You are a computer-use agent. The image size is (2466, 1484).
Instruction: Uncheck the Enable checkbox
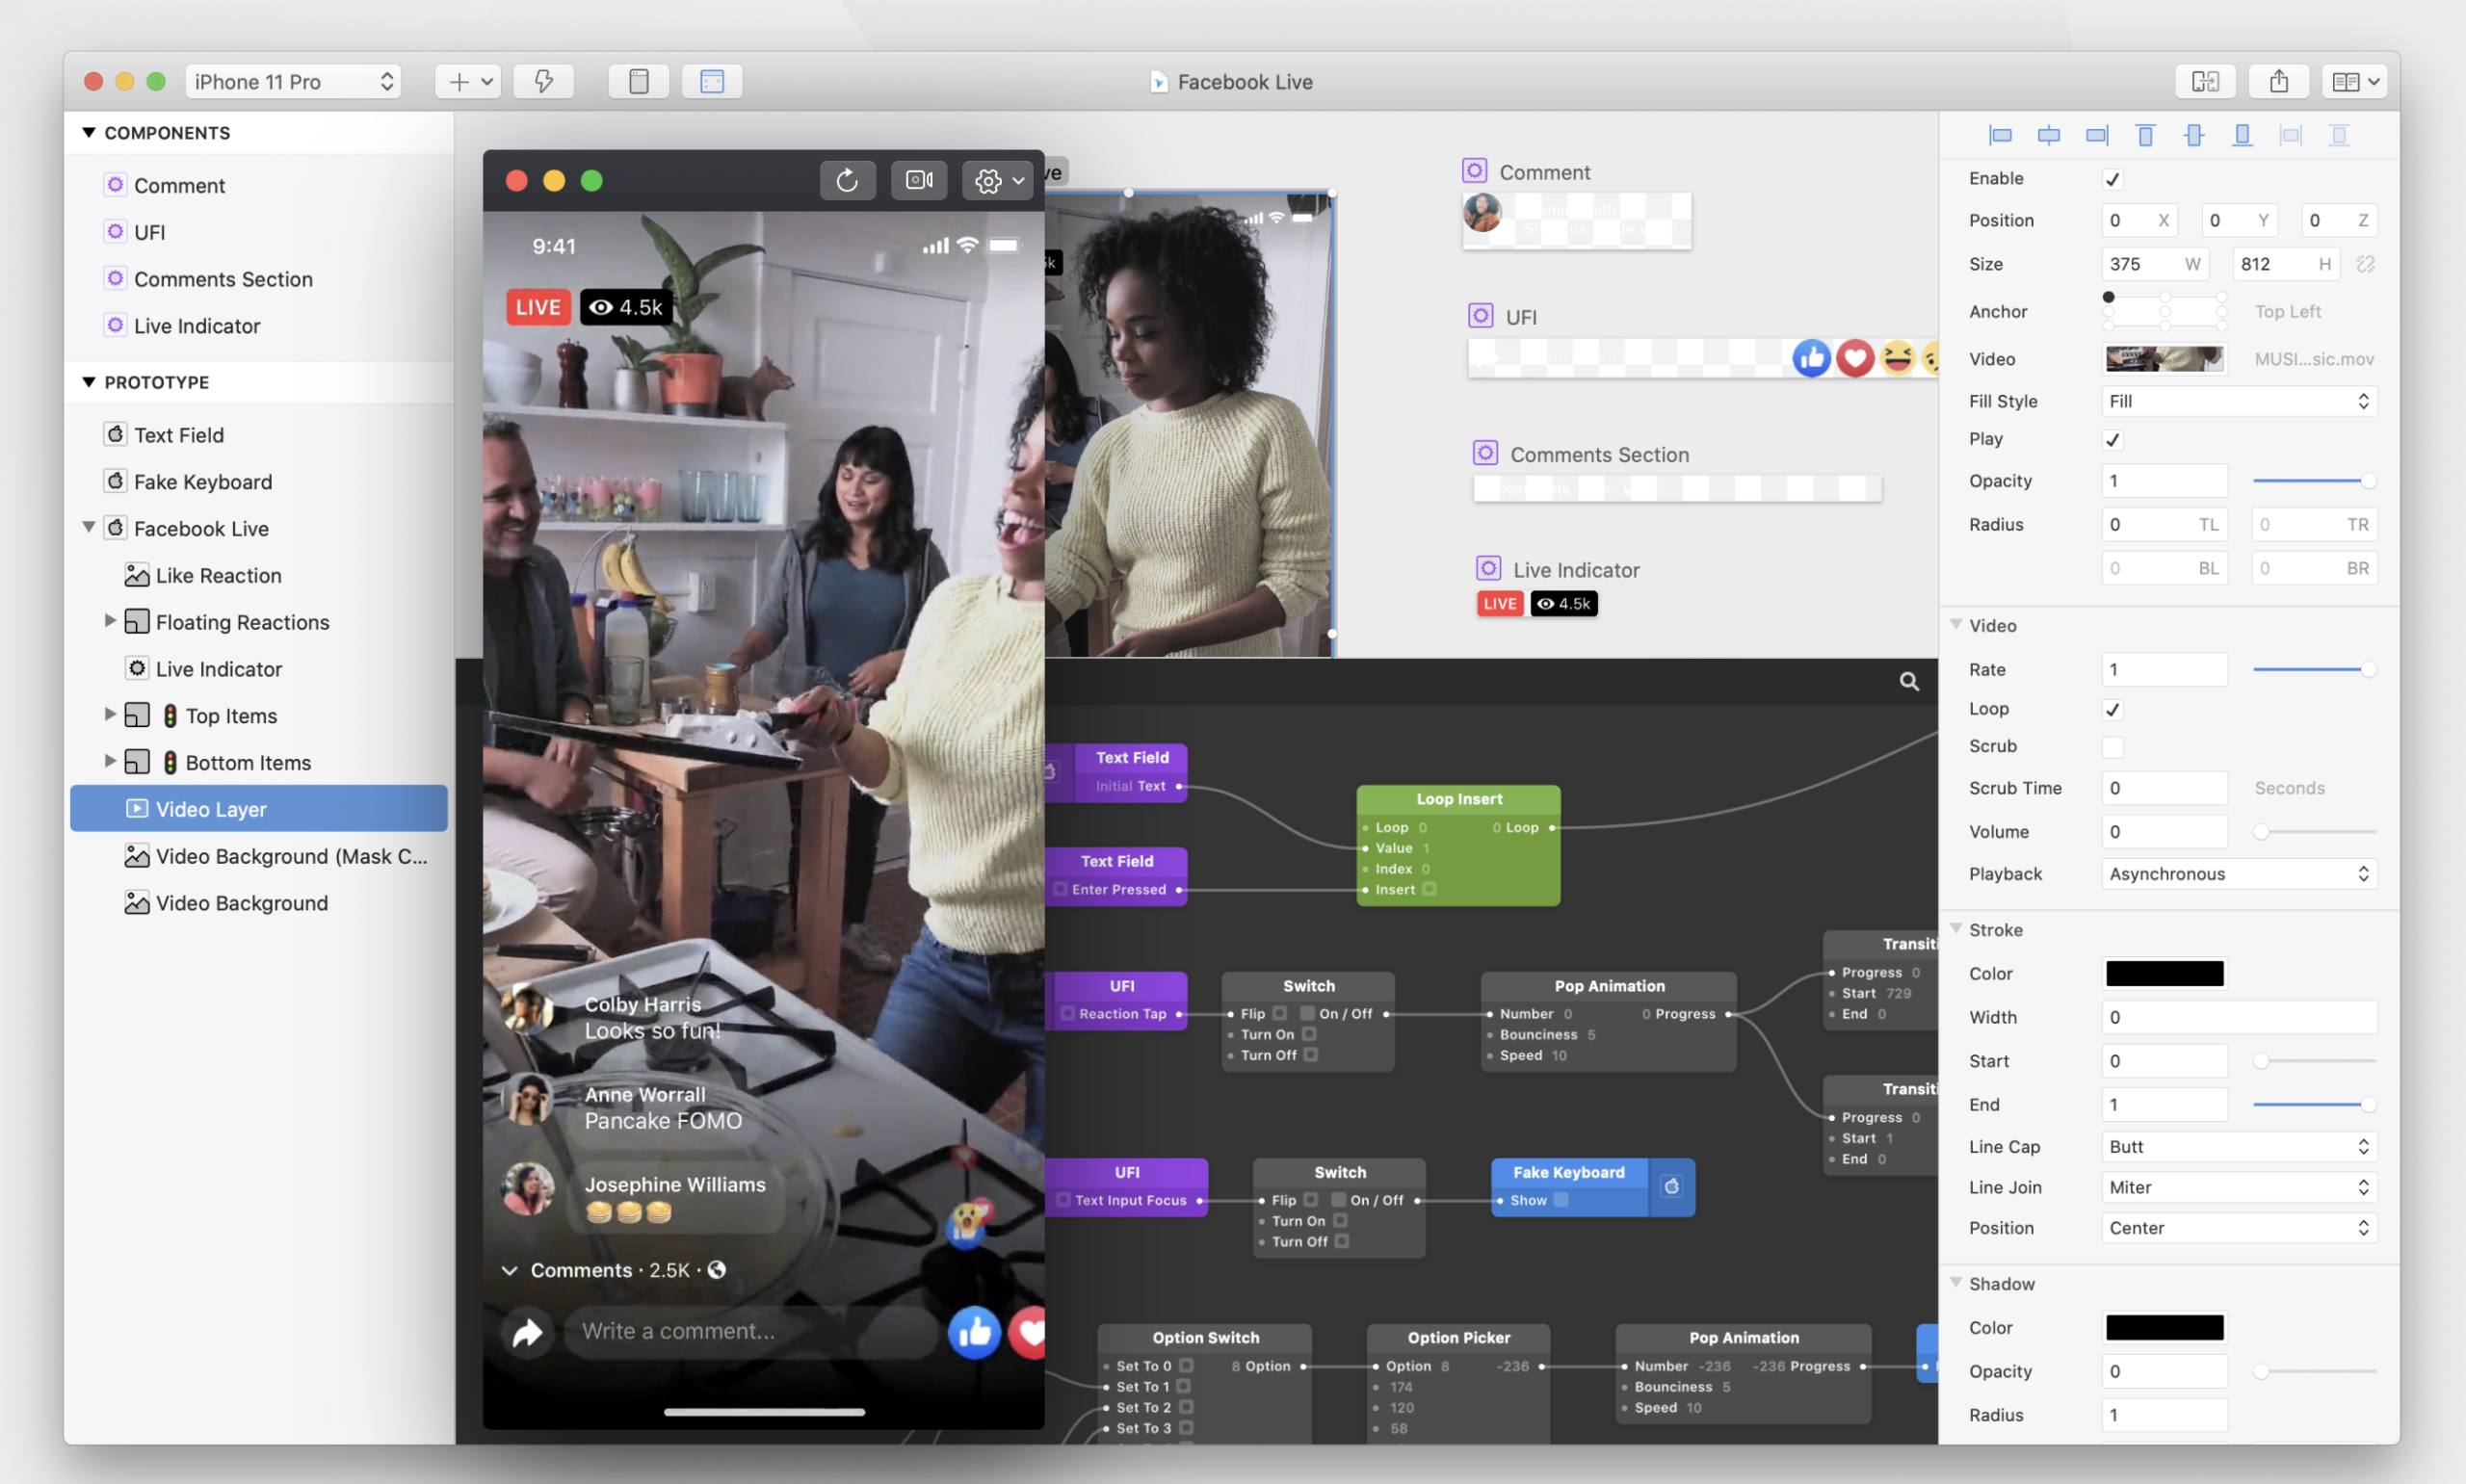coord(2112,179)
